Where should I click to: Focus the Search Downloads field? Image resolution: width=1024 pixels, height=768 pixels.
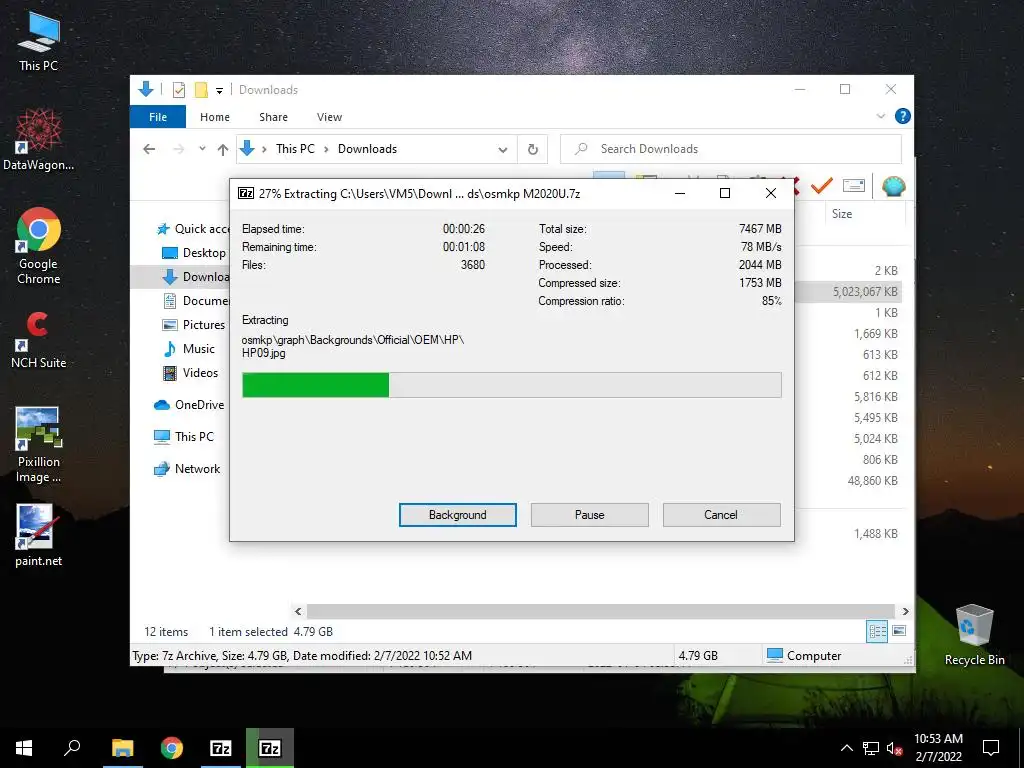click(x=731, y=149)
